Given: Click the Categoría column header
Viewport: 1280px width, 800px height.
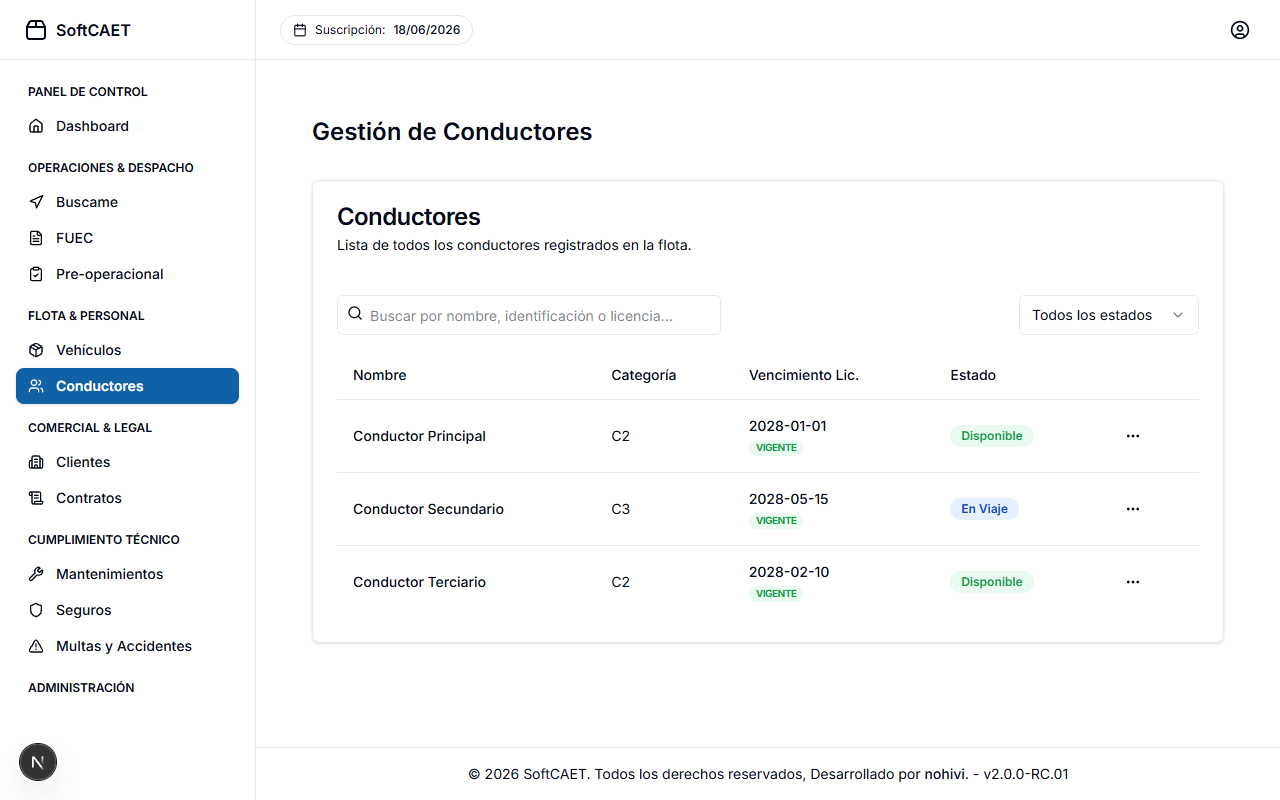Looking at the screenshot, I should (644, 375).
